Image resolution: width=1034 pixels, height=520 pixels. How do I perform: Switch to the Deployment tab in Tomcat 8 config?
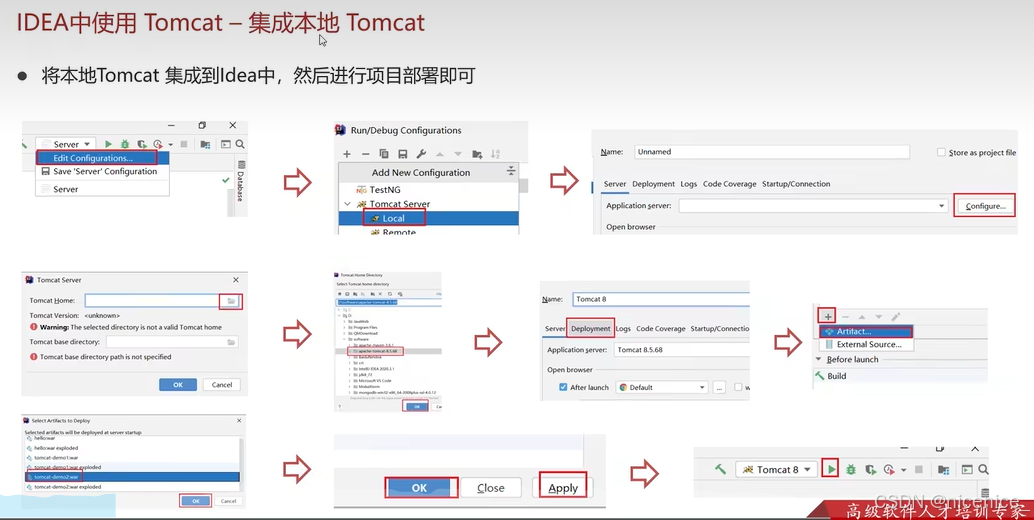point(590,328)
